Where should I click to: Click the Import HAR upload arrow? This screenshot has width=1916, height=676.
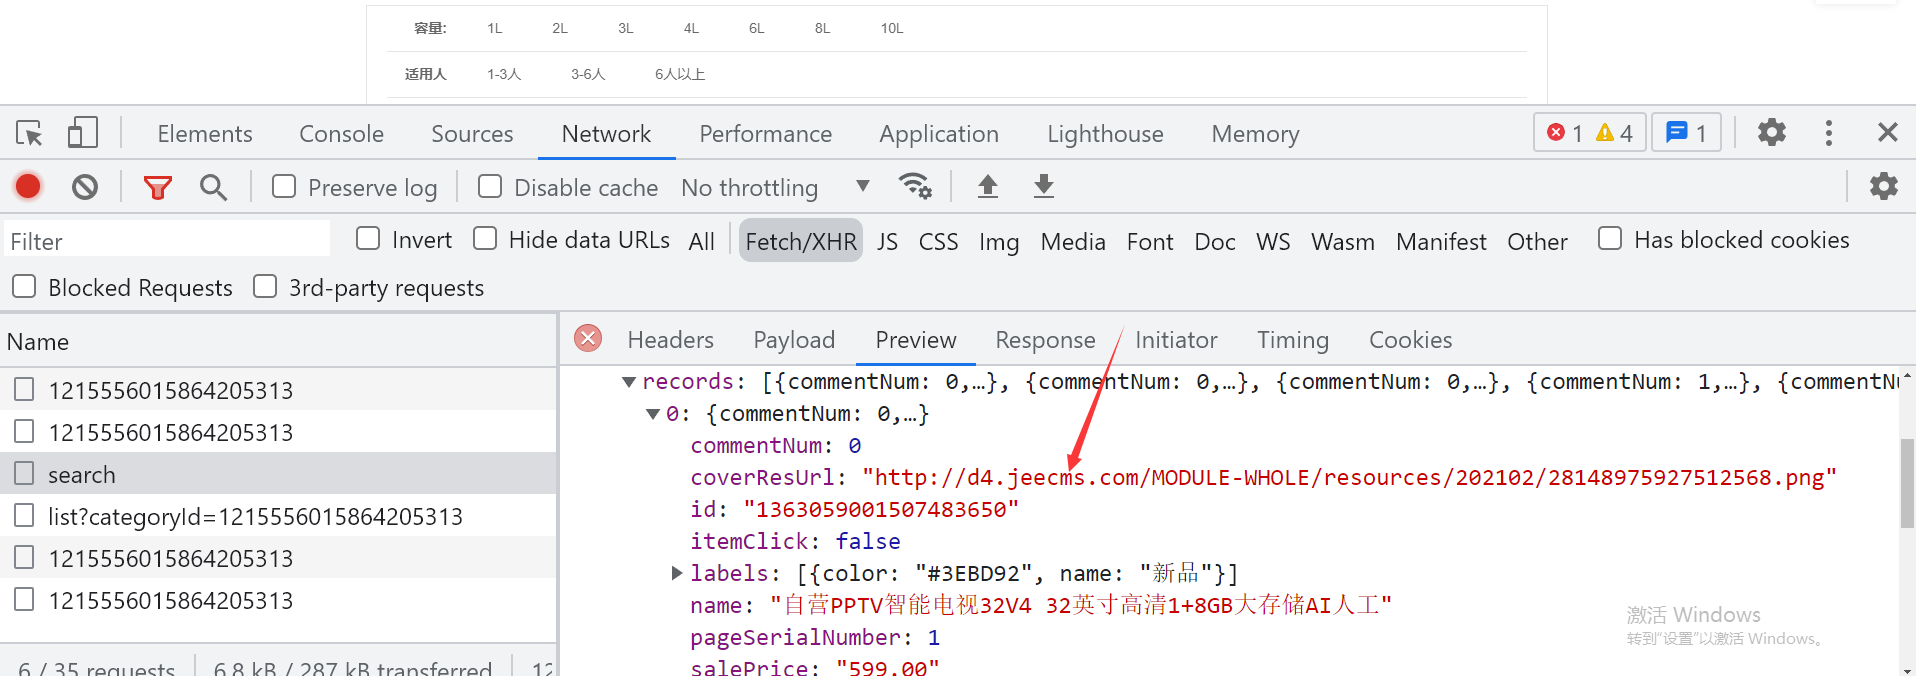point(987,186)
